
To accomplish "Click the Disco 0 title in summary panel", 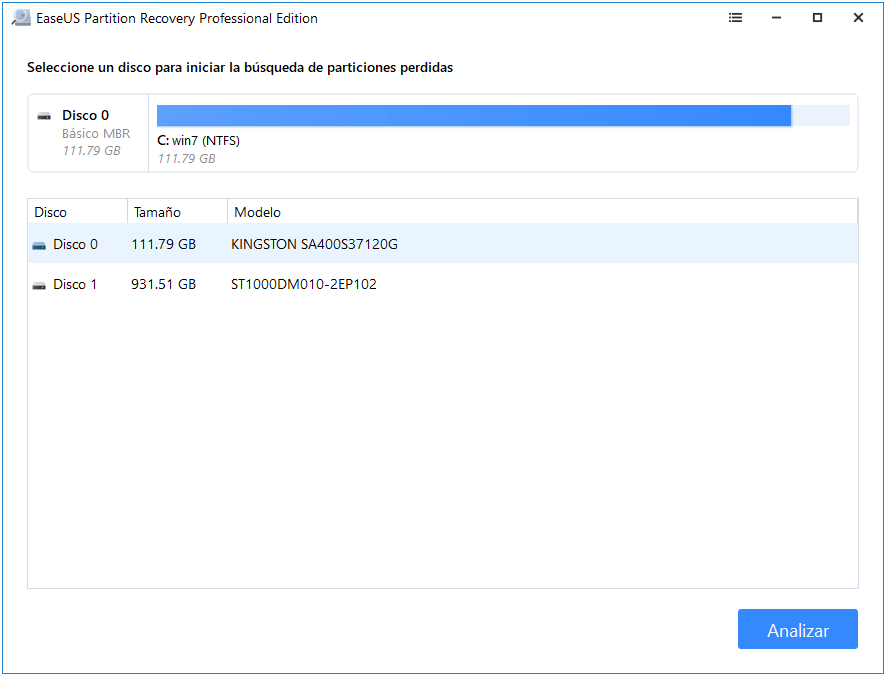I will (x=85, y=115).
